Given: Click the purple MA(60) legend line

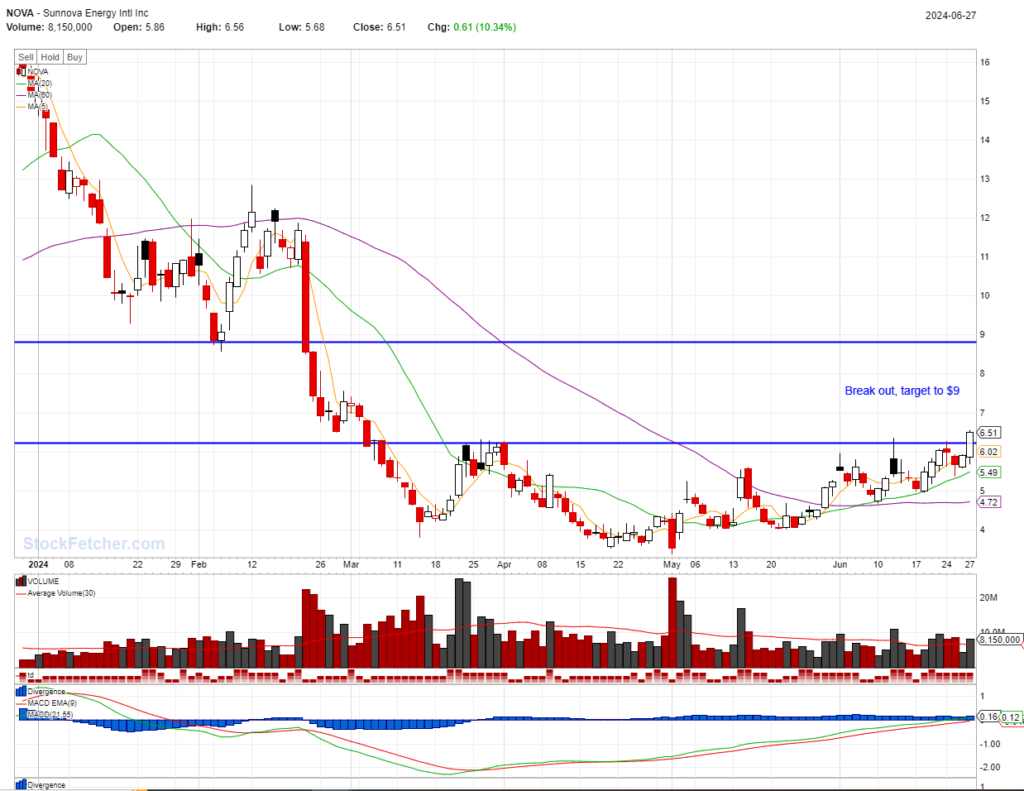Looking at the screenshot, I should pos(21,95).
